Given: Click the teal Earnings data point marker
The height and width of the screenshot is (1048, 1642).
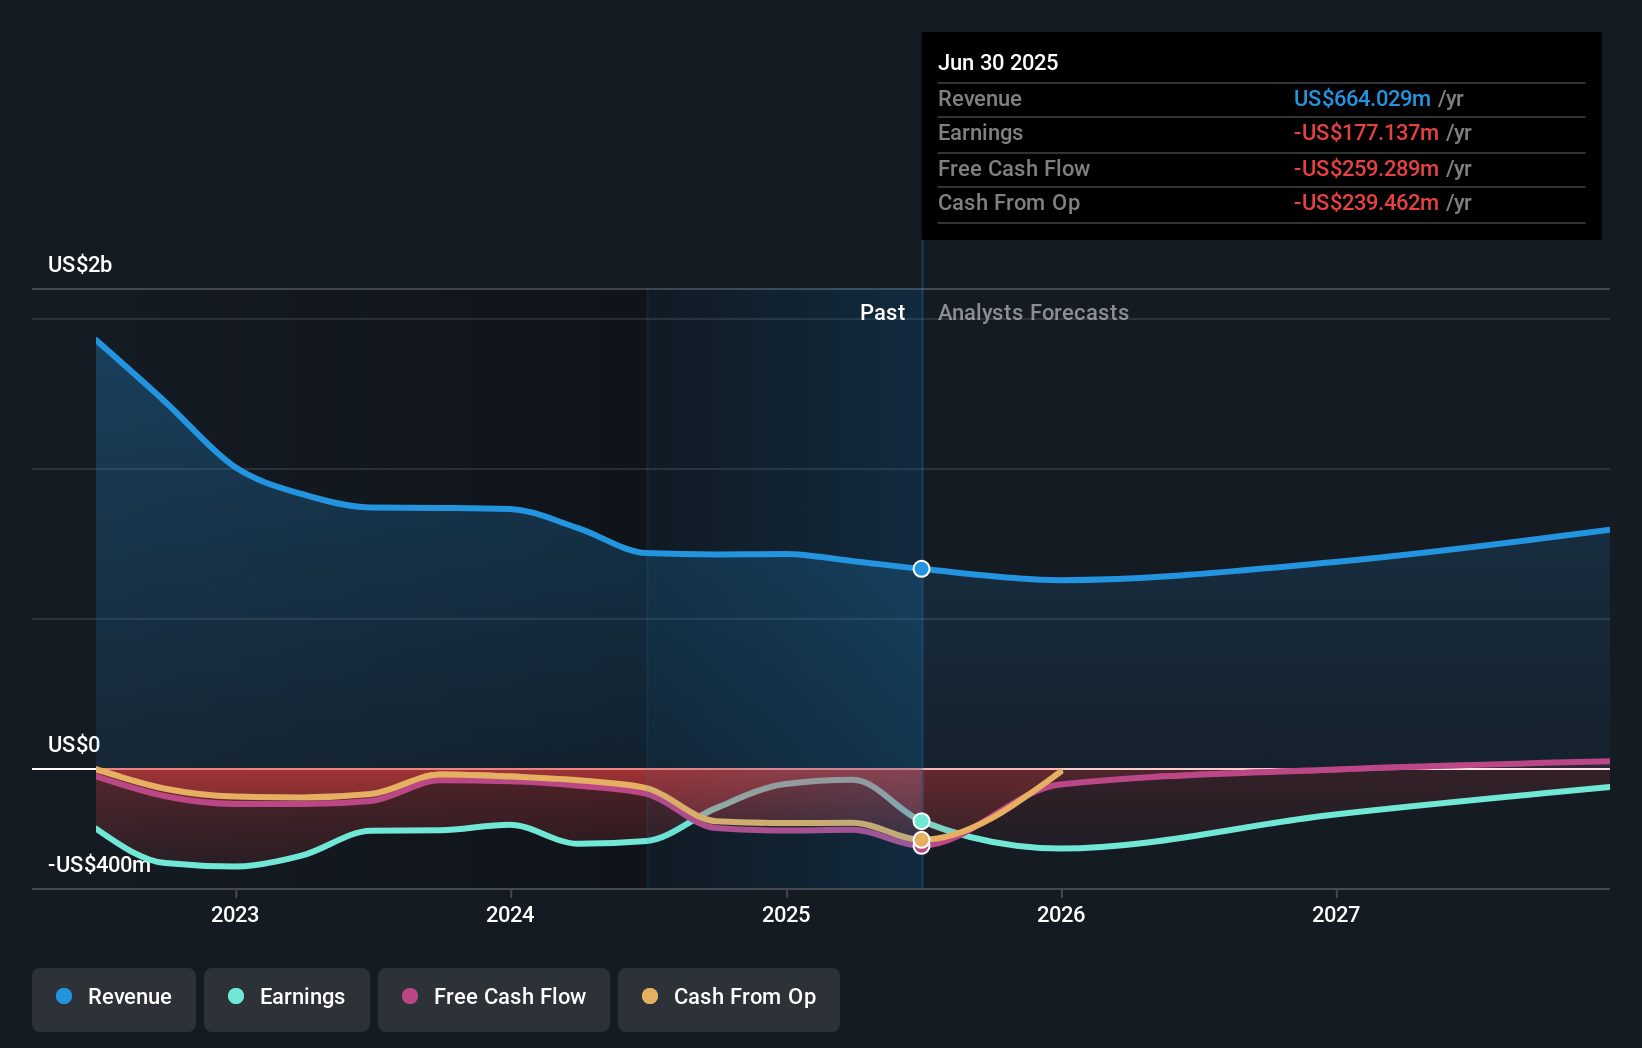Looking at the screenshot, I should point(922,821).
